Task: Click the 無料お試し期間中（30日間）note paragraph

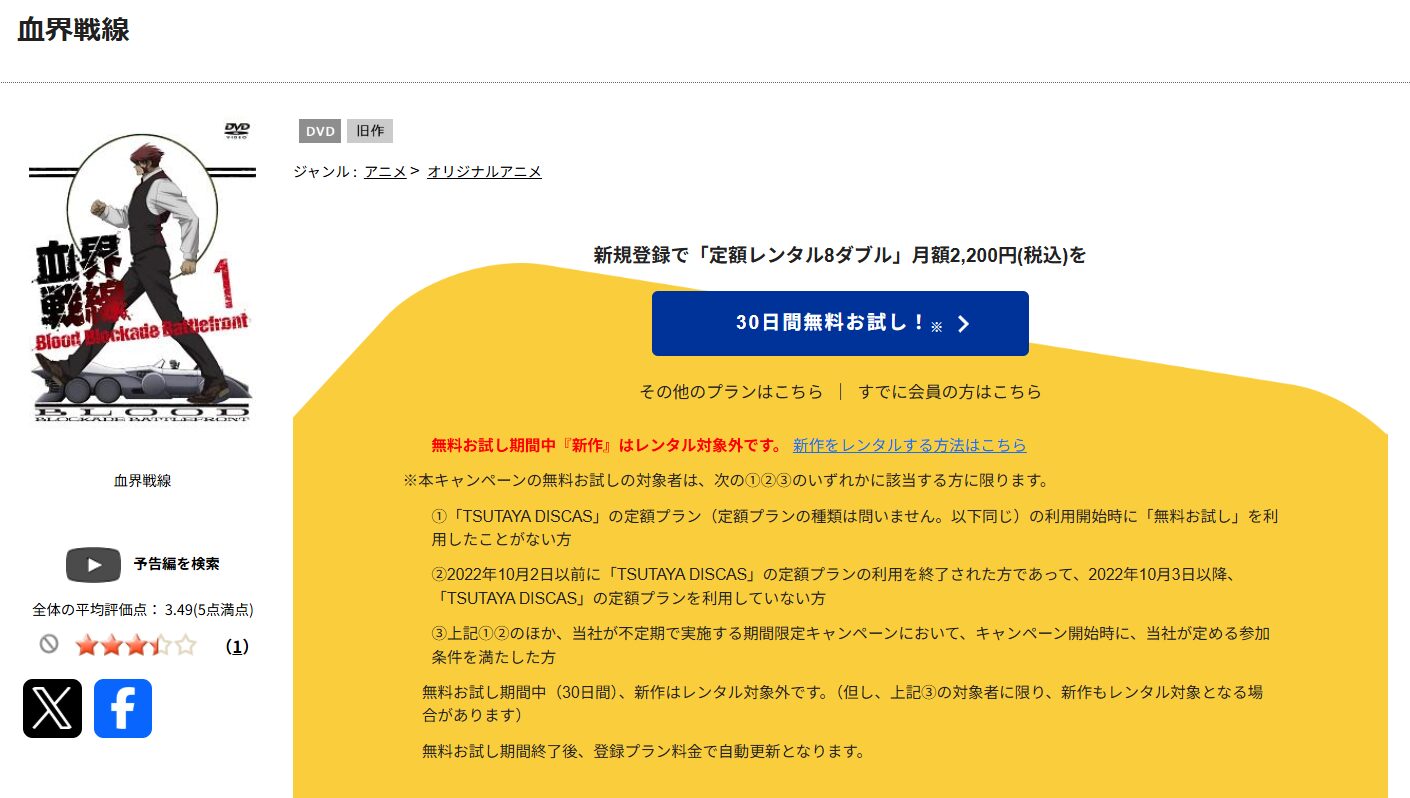Action: pos(842,703)
